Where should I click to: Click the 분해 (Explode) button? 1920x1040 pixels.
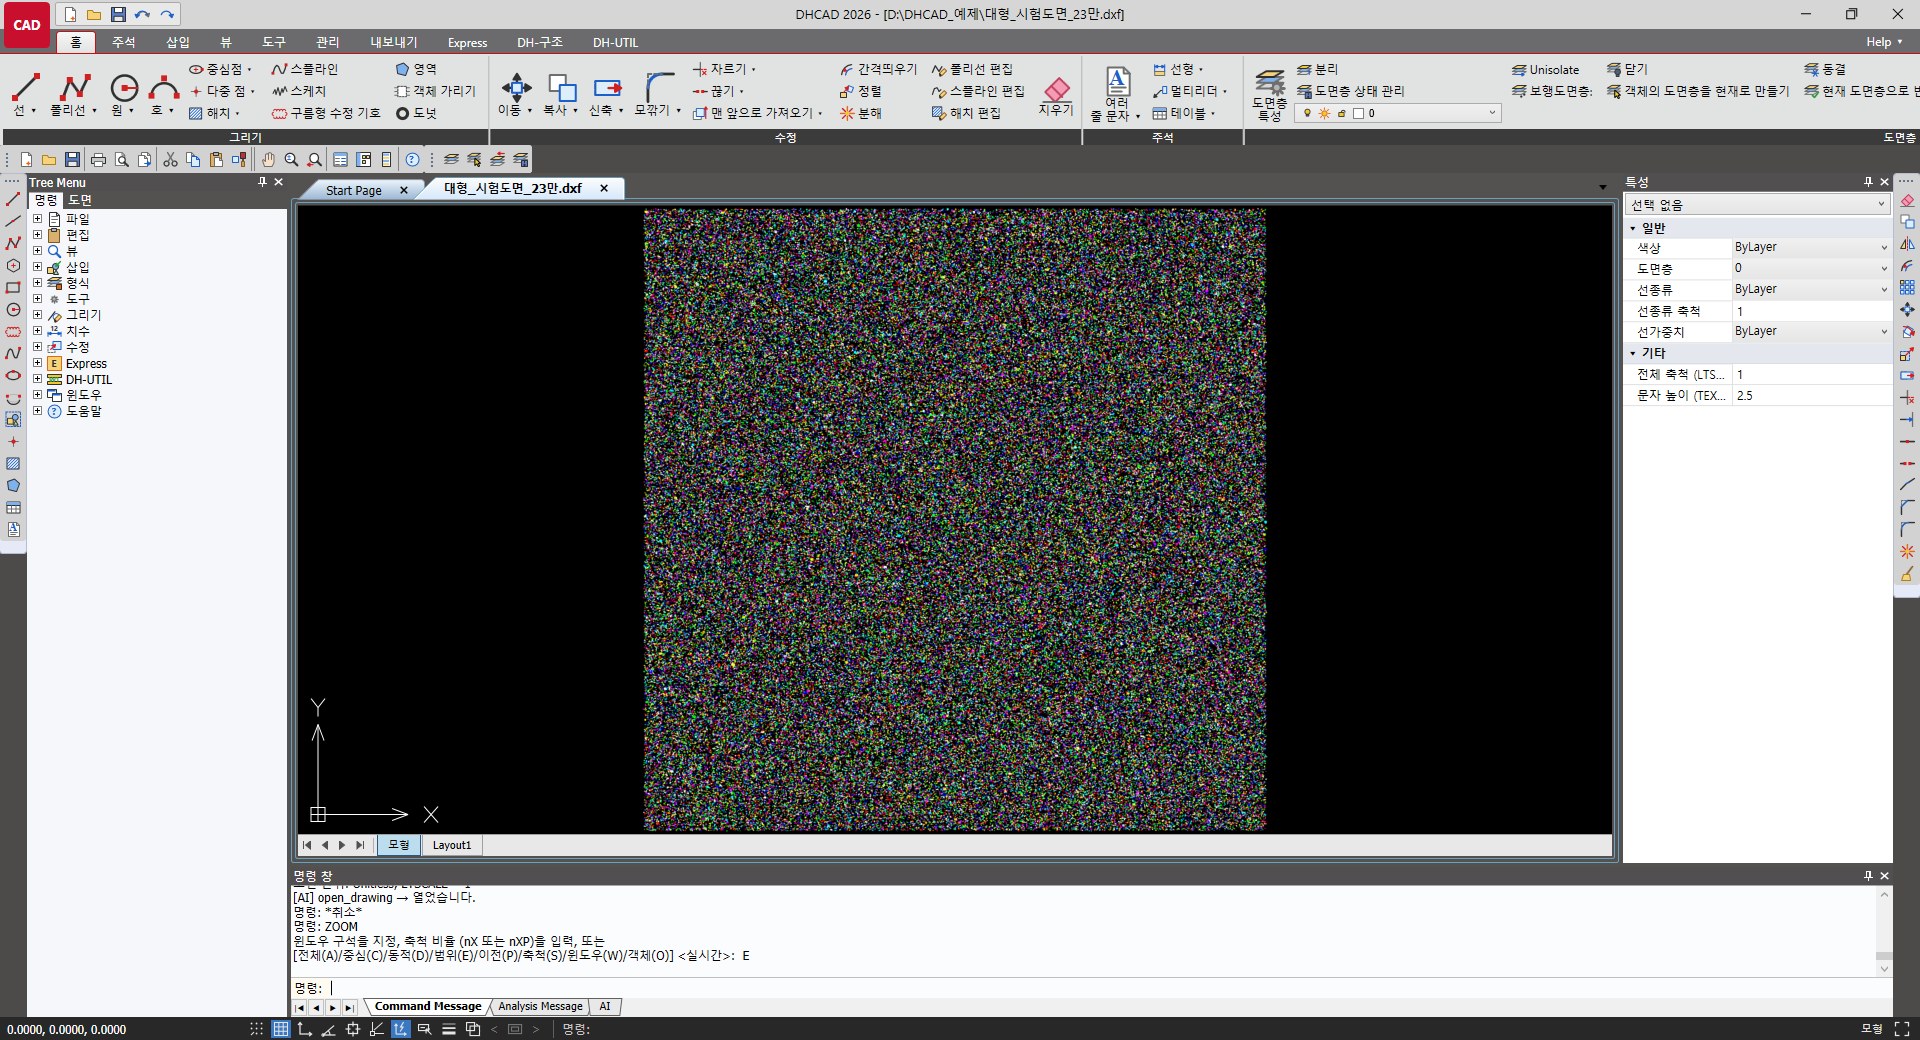click(860, 113)
